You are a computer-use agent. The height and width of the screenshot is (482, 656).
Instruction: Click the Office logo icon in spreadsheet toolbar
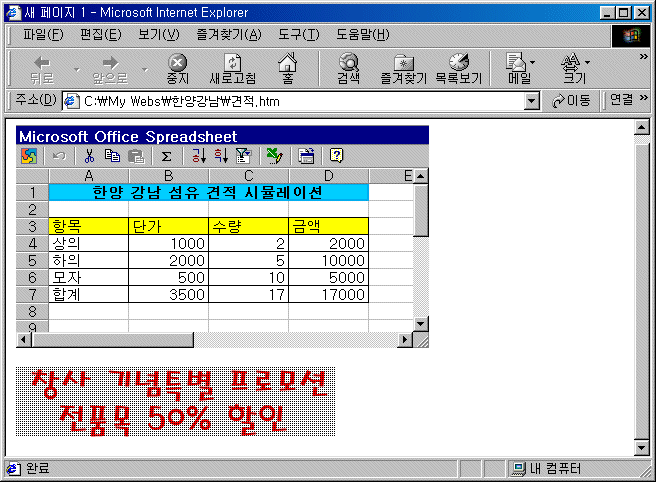29,156
